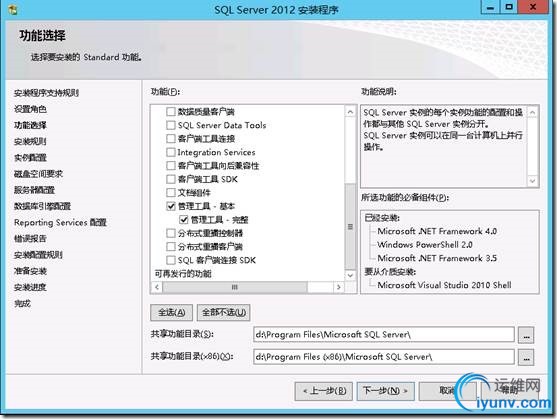Enable the 客户端工具 SDK checkbox
557x419 pixels.
click(171, 179)
